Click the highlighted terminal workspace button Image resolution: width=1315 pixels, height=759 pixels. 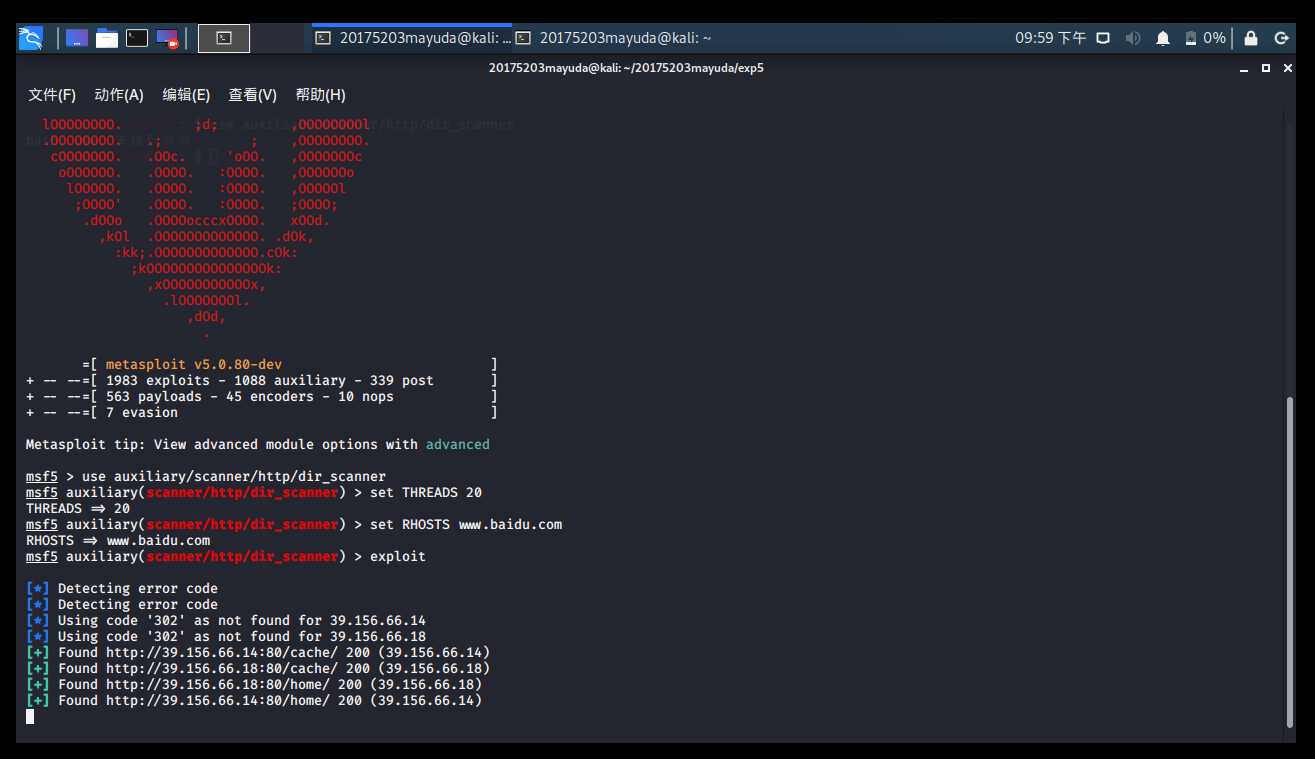tap(224, 38)
